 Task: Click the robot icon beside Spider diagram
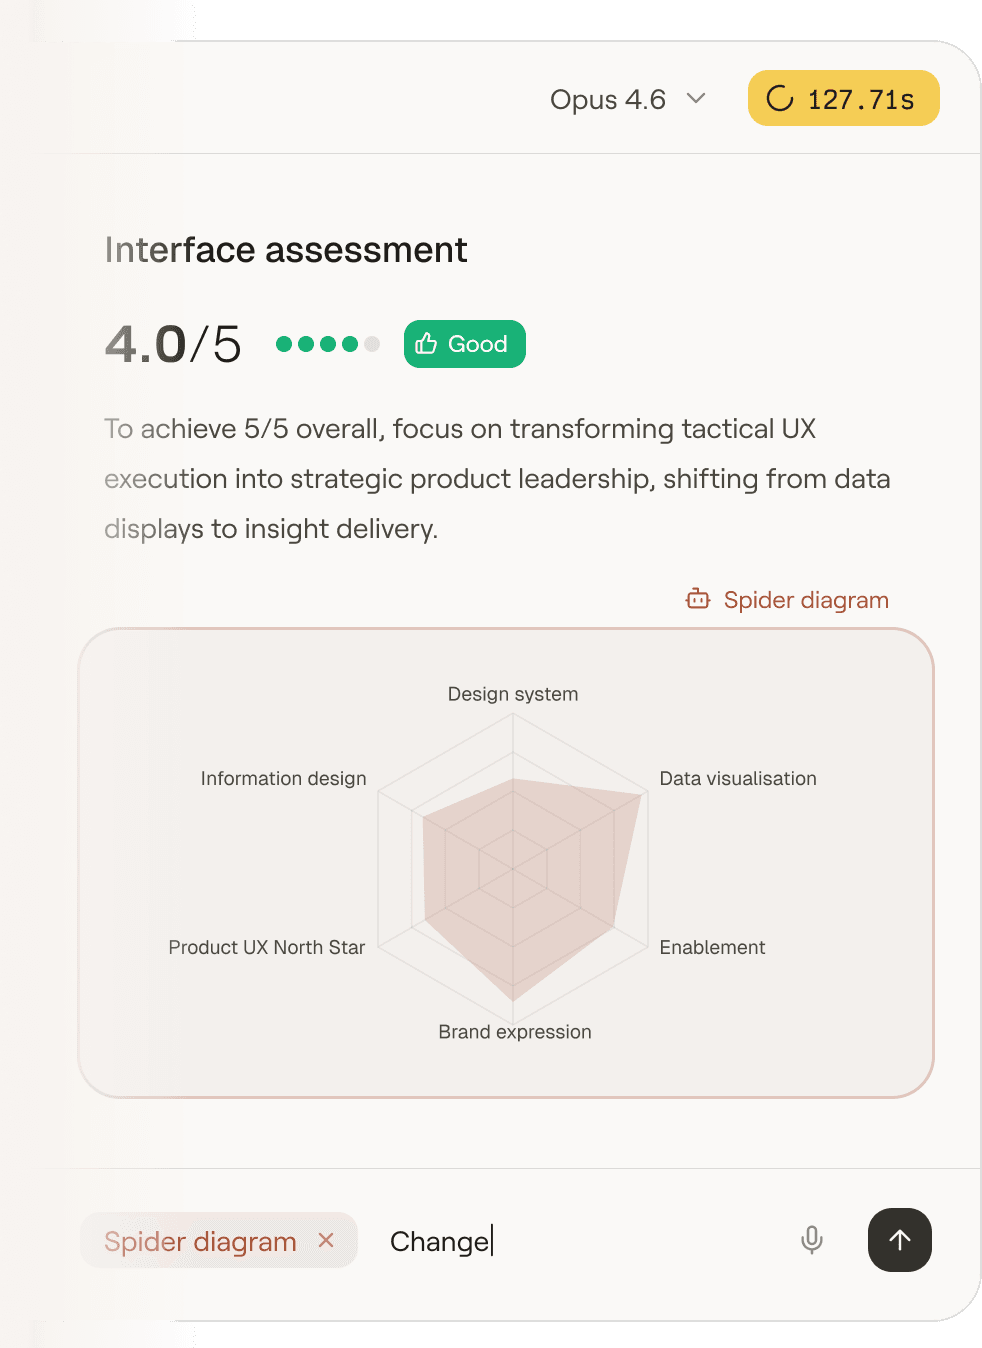pyautogui.click(x=698, y=599)
